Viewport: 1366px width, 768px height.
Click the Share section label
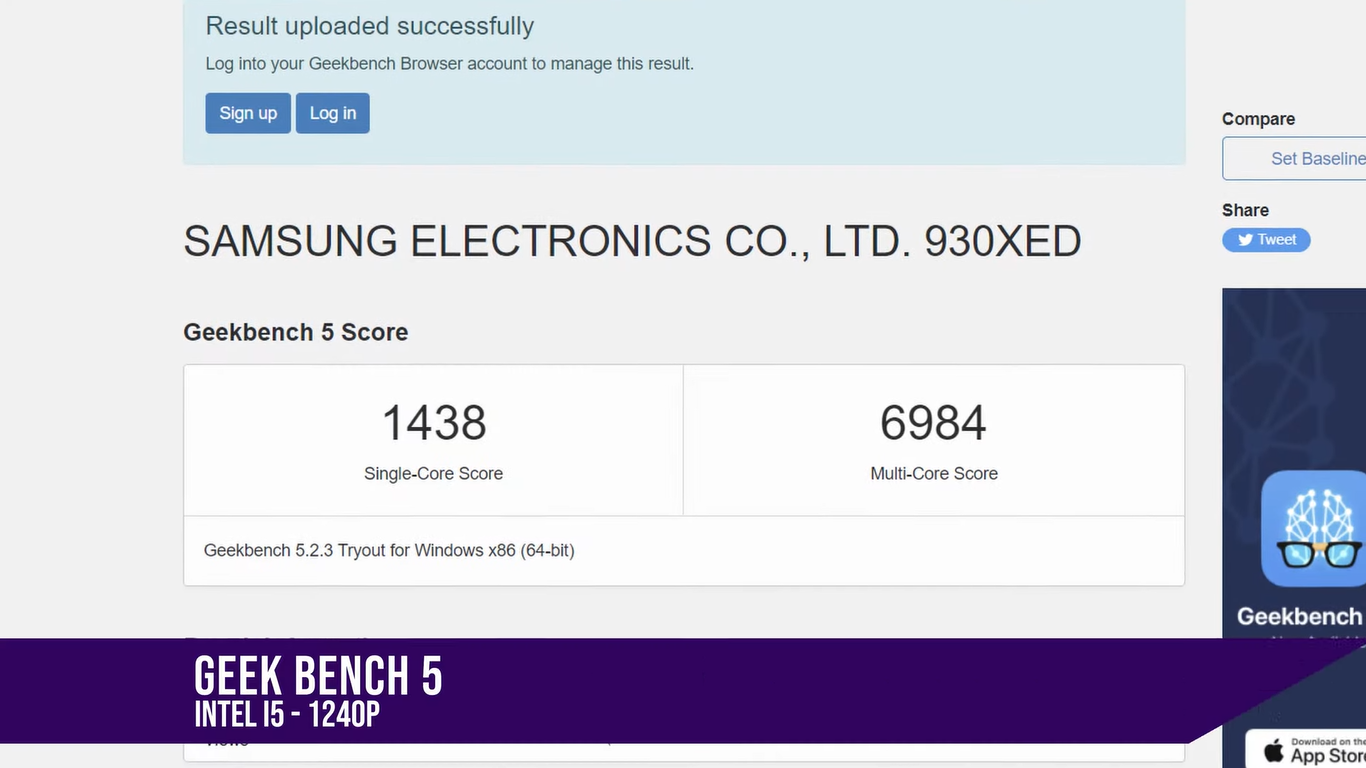[1245, 210]
